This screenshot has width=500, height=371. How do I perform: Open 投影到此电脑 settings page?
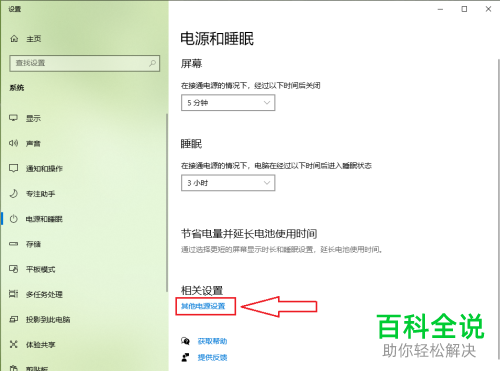(48, 319)
